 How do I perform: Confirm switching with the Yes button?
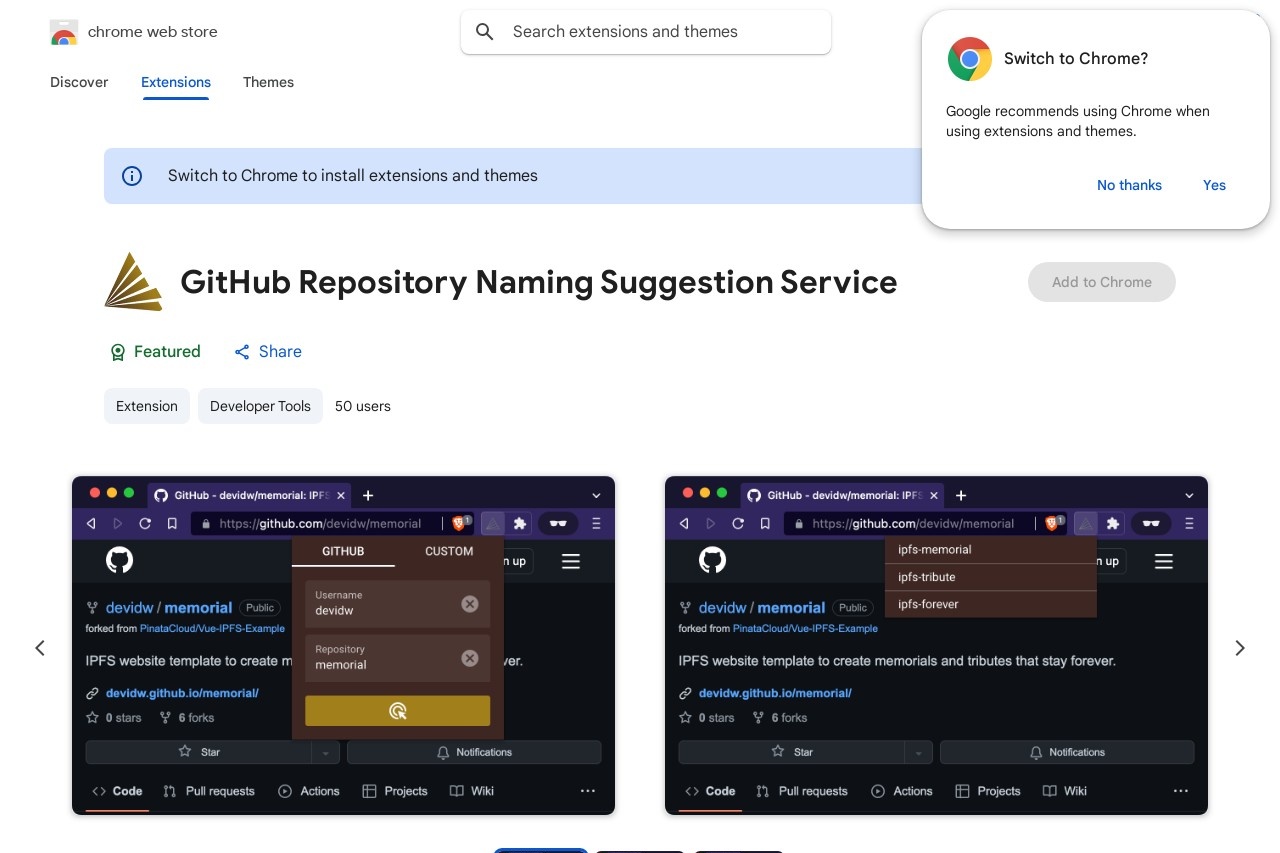[x=1214, y=185]
